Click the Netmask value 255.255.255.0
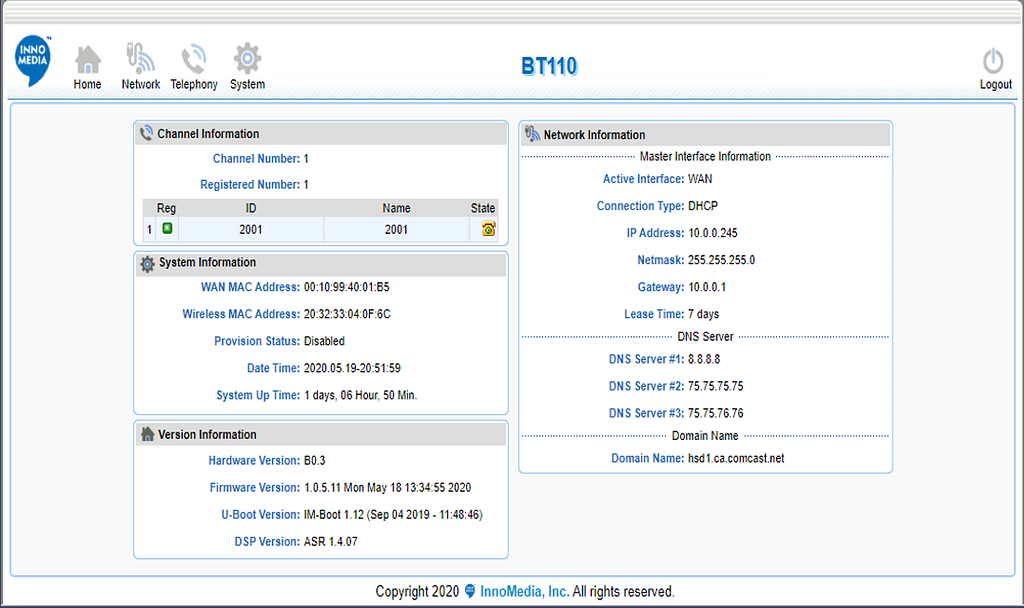Image resolution: width=1024 pixels, height=608 pixels. pyautogui.click(x=722, y=260)
